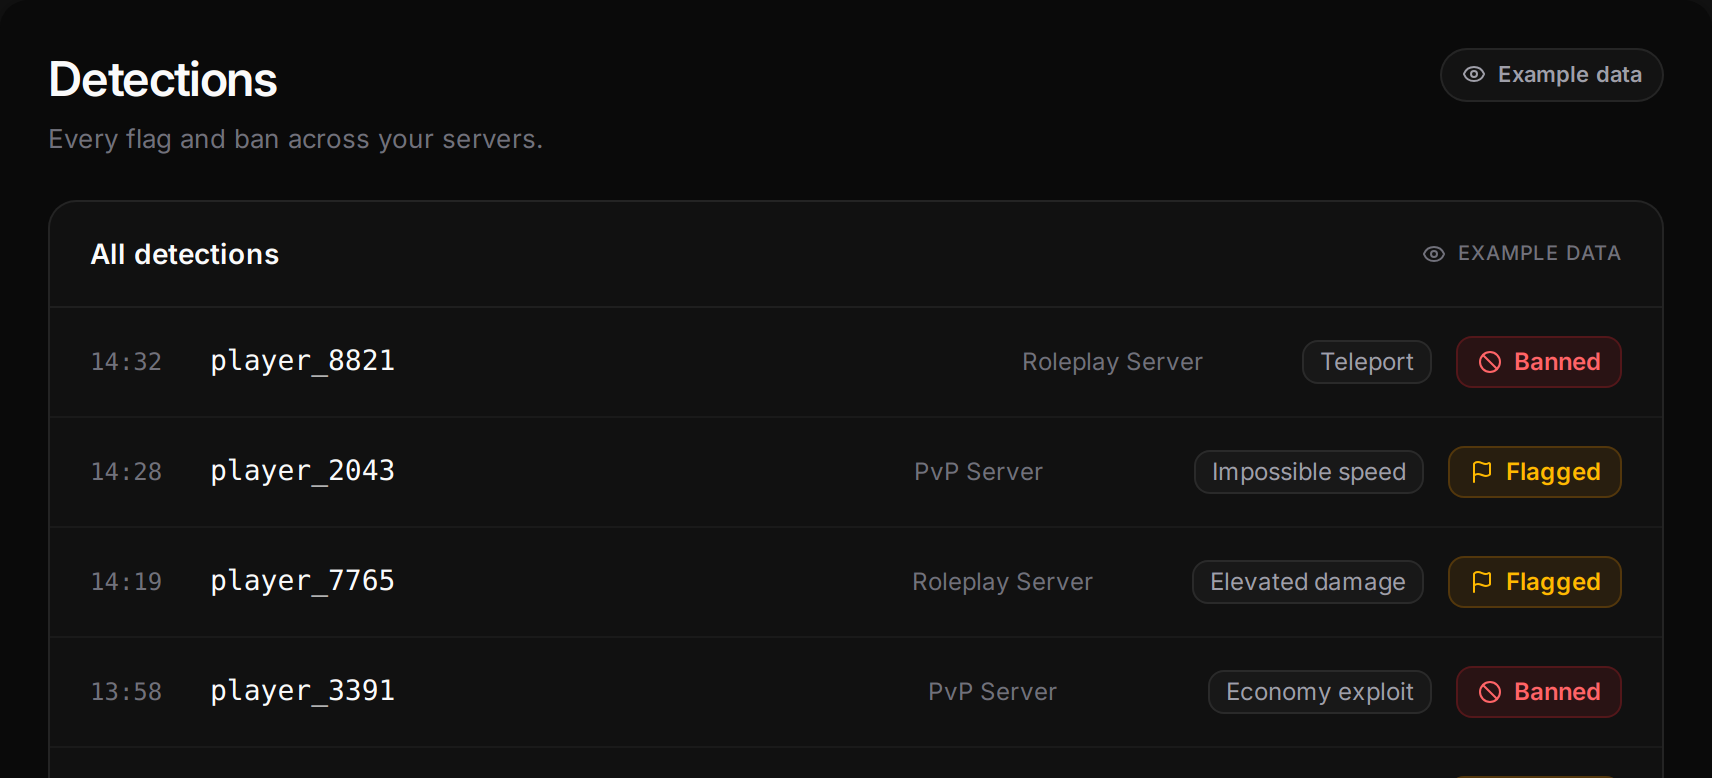Click the Banned badge for player_8821
1712x778 pixels.
1538,362
